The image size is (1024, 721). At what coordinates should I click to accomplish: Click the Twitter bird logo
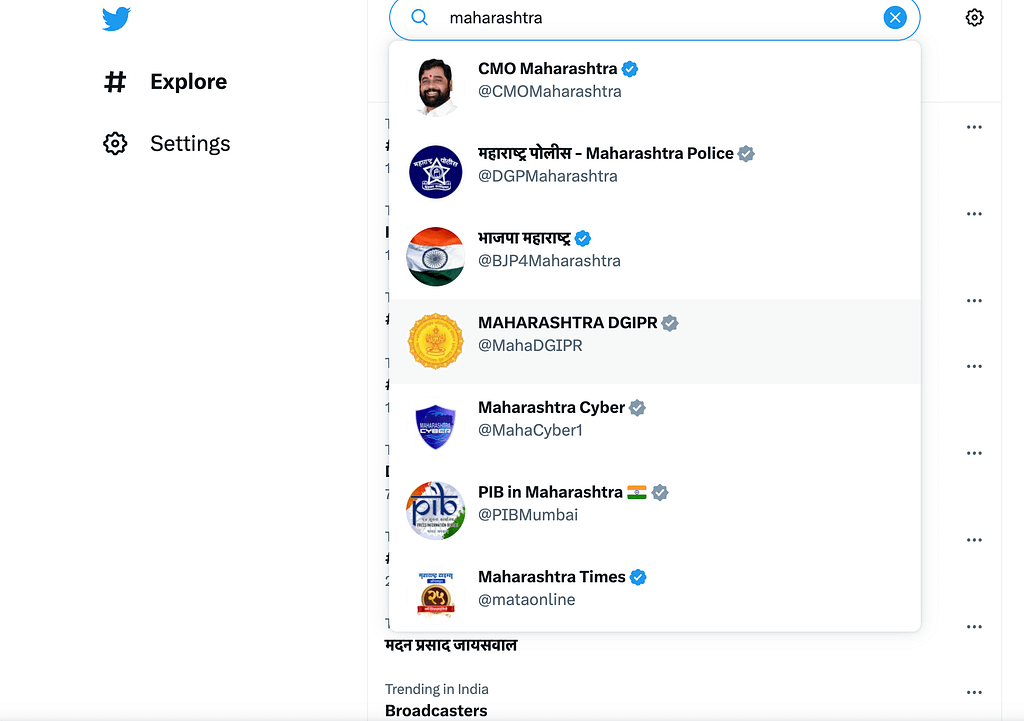[116, 18]
